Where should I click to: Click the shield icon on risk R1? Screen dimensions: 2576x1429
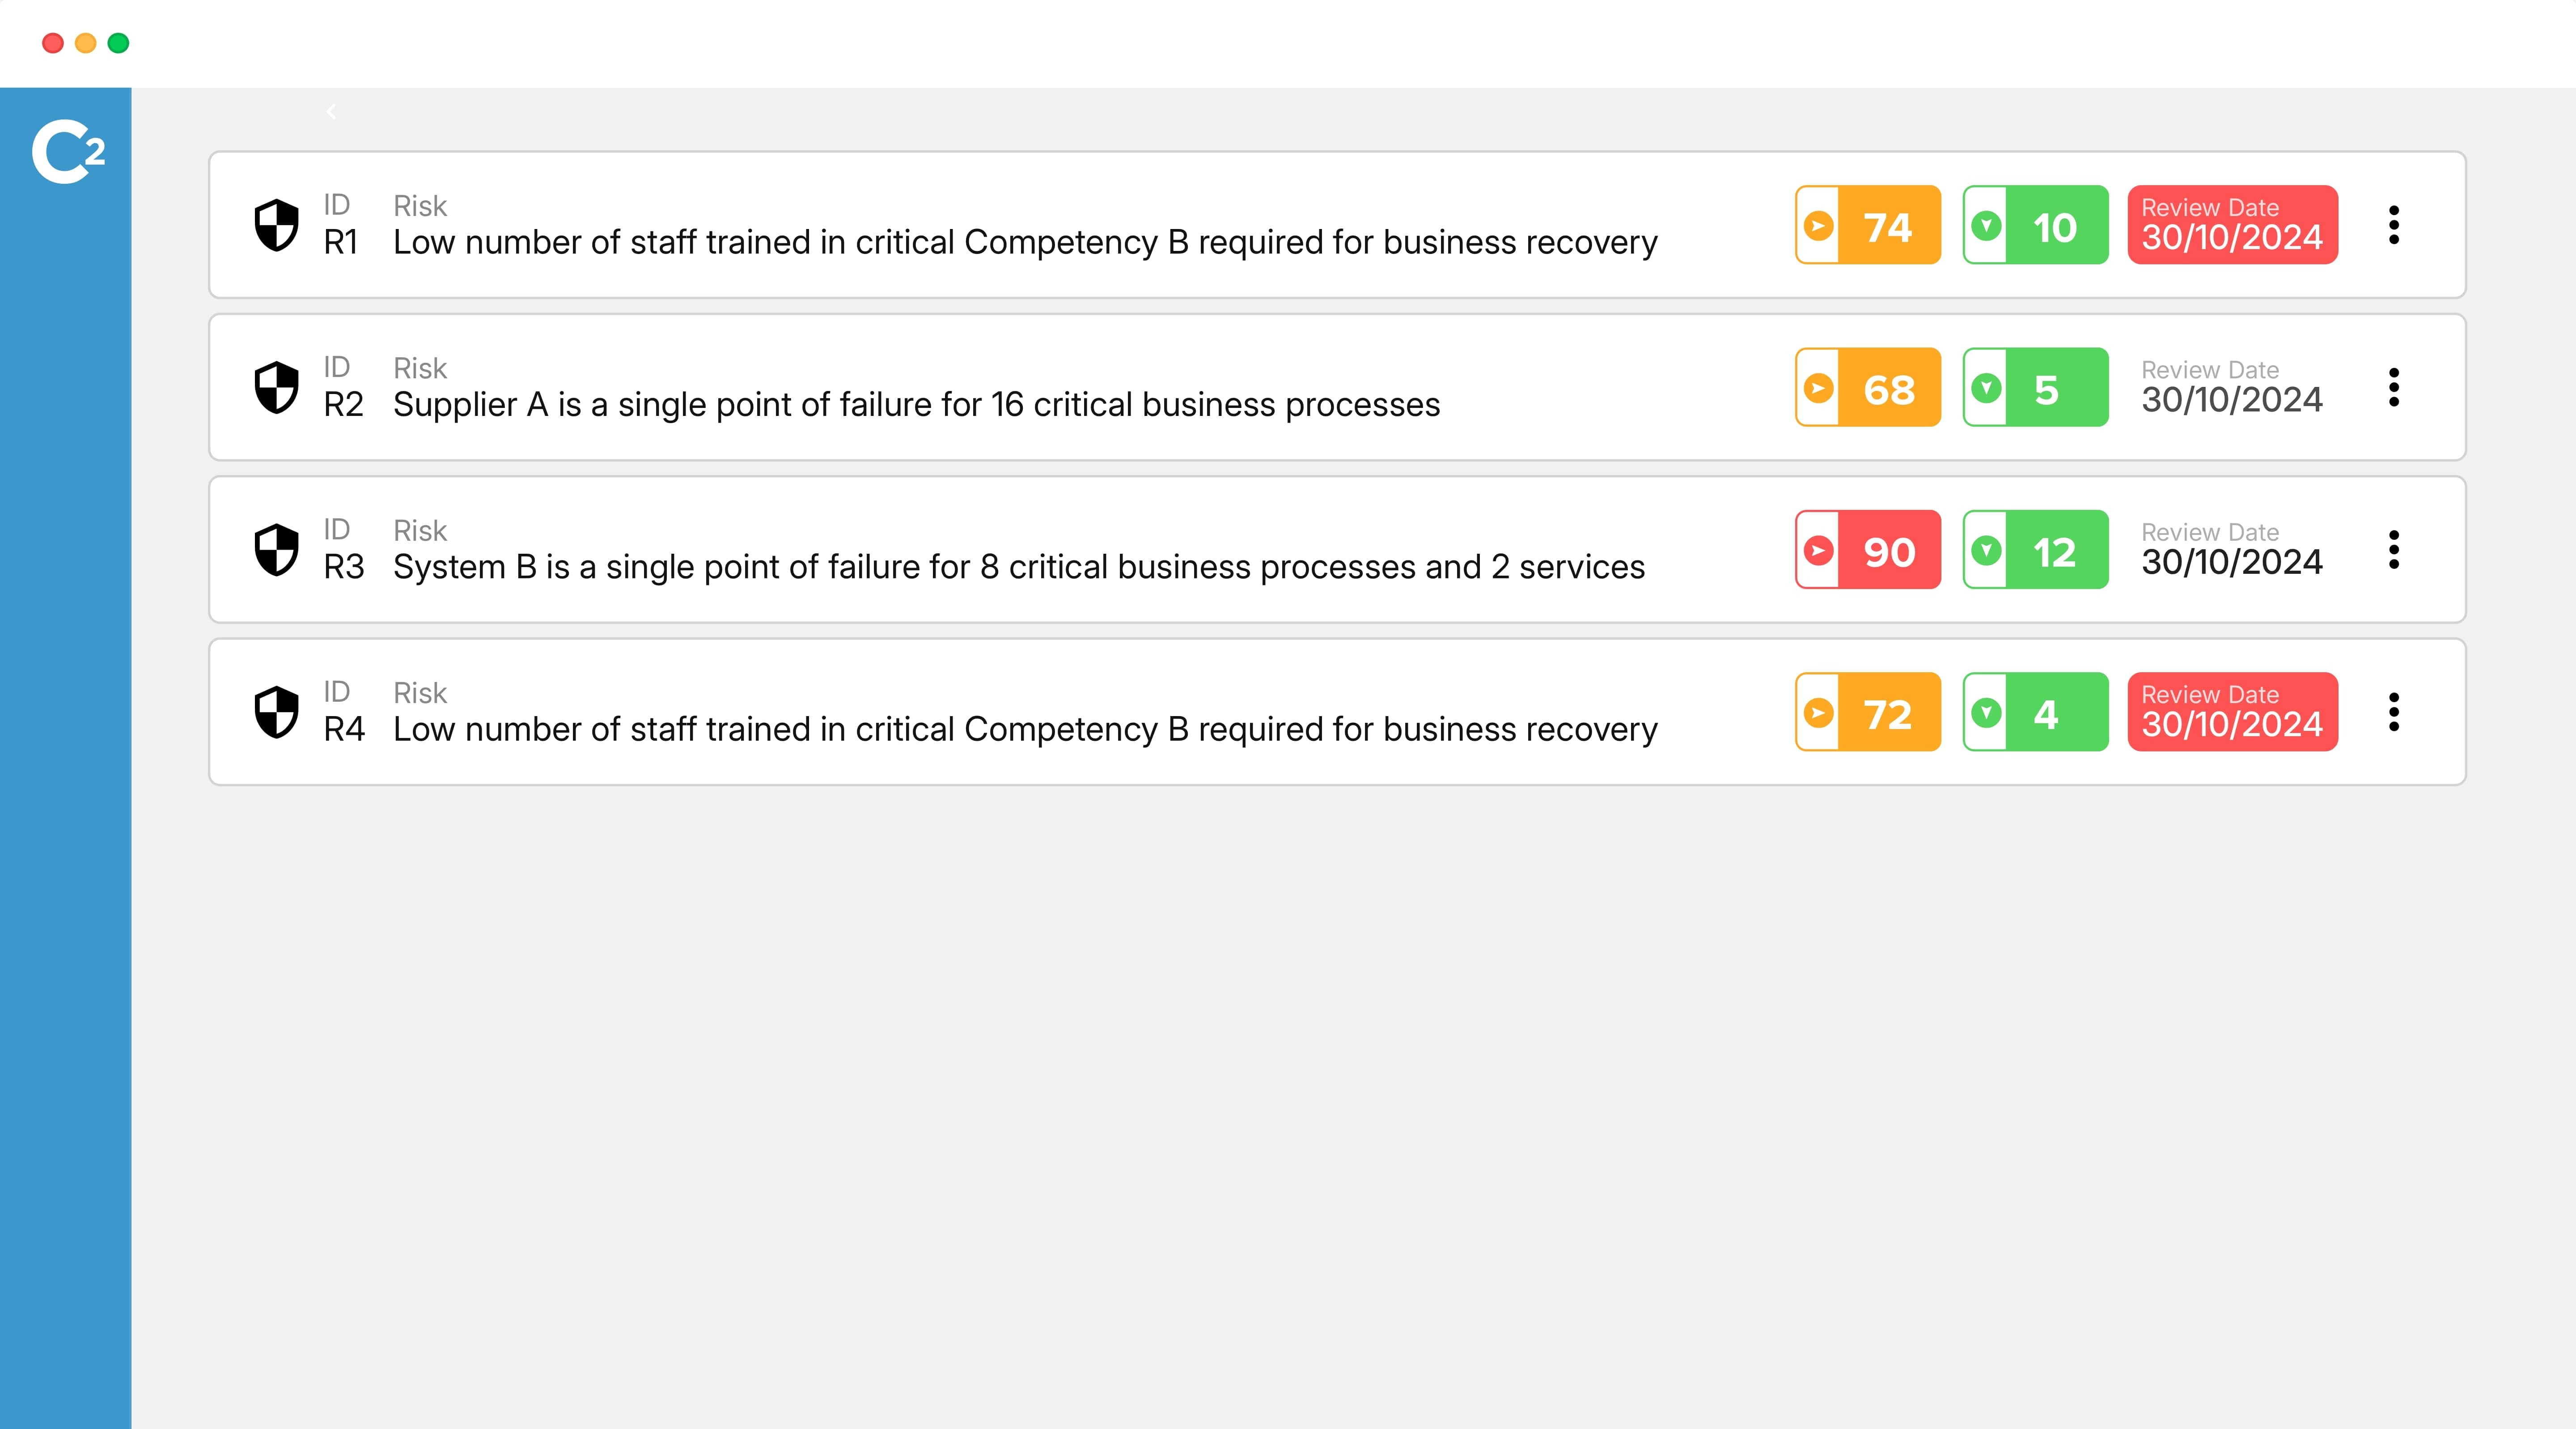point(277,226)
